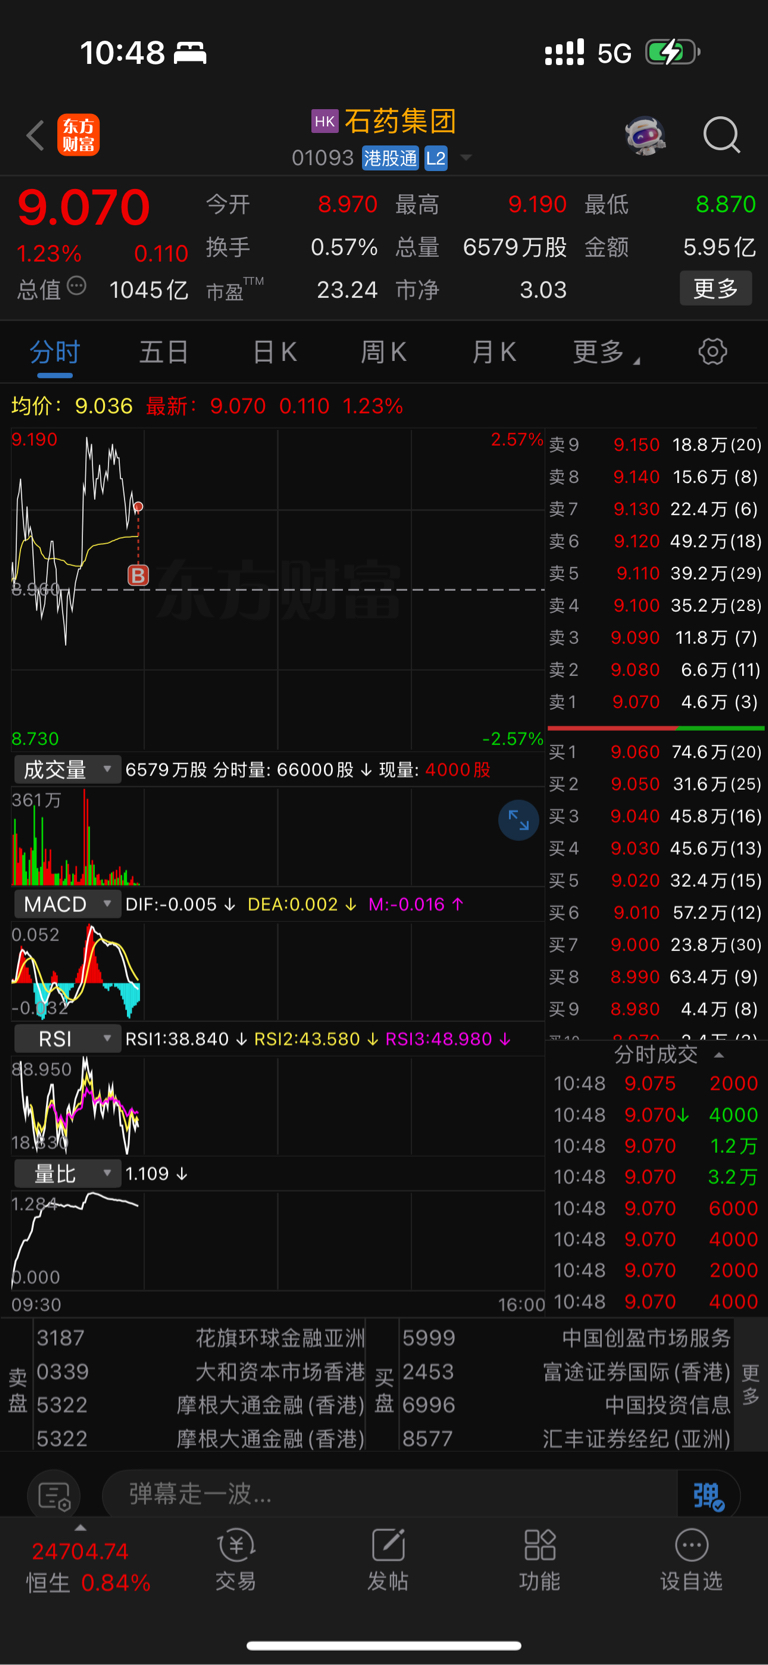Open the 交易 trade icon
Viewport: 768px width, 1665px height.
(x=236, y=1560)
